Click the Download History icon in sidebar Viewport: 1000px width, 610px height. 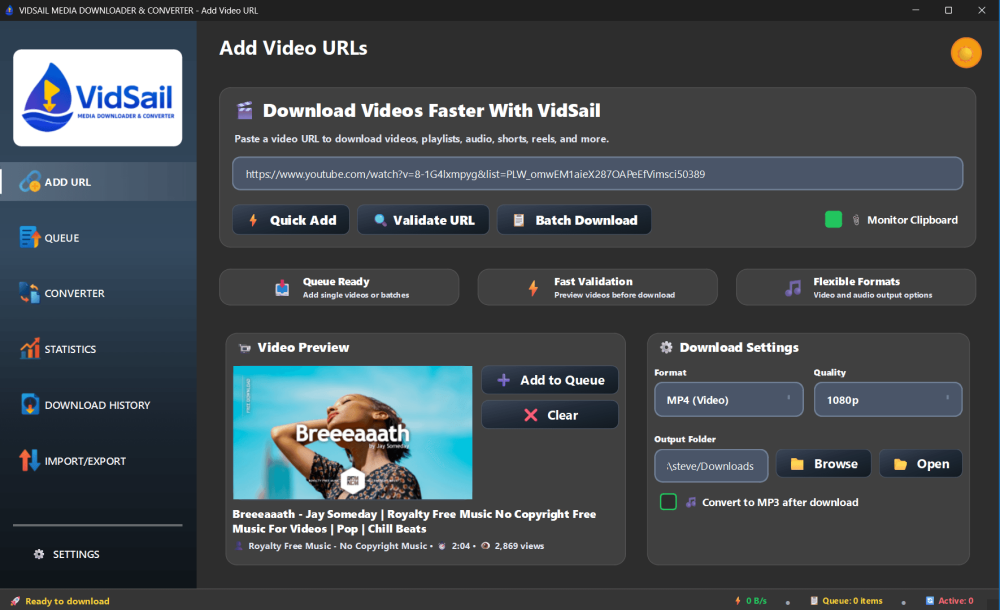pos(30,405)
